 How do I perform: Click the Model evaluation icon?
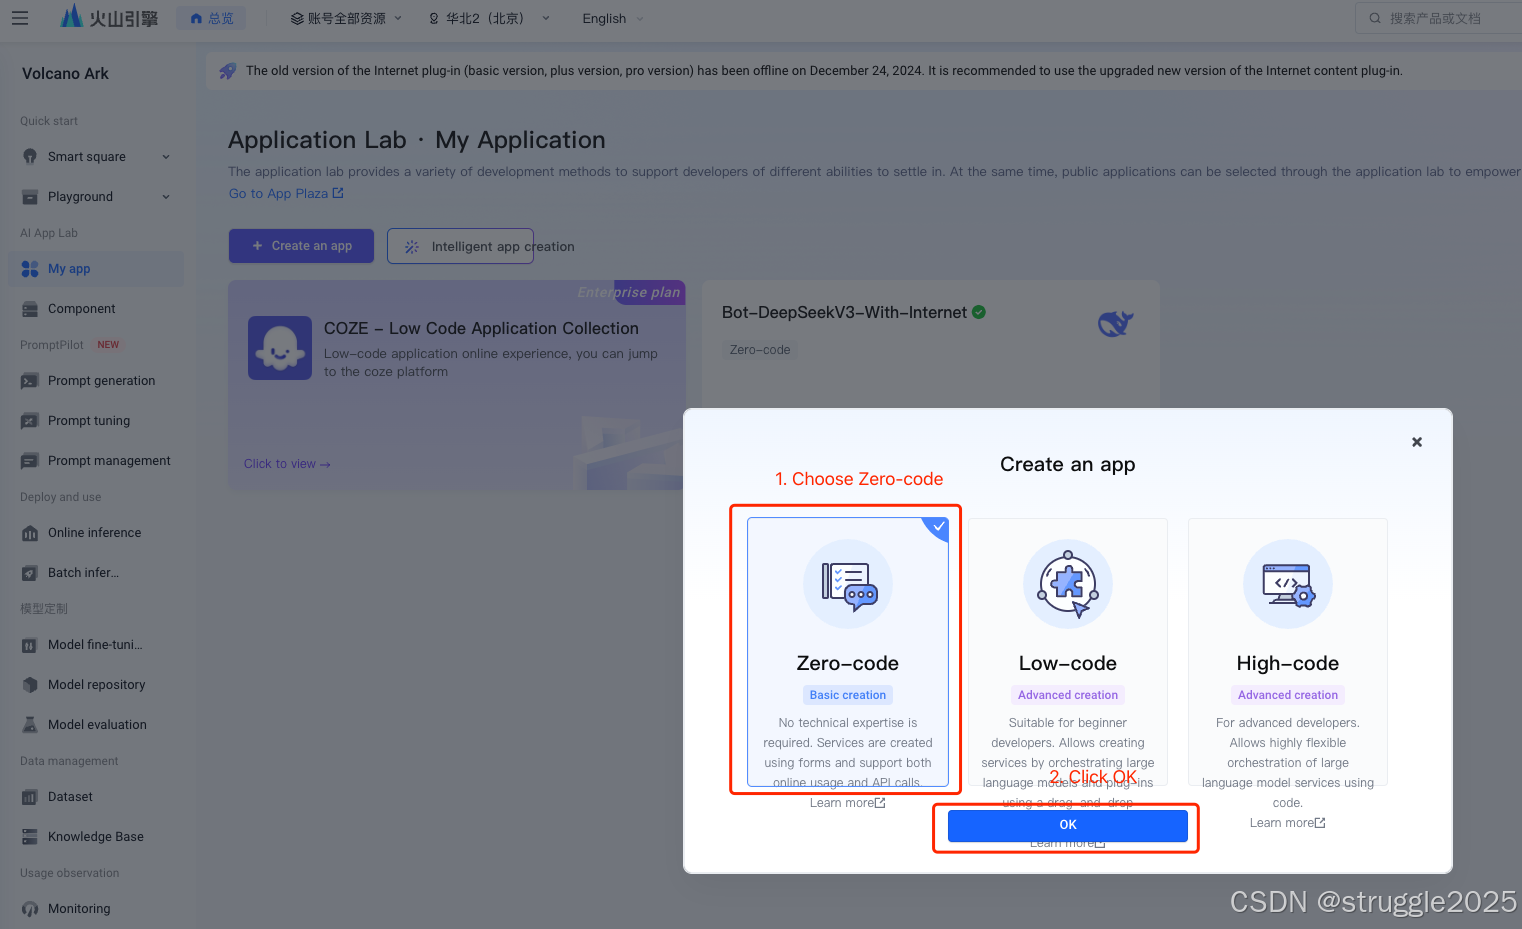coord(30,725)
